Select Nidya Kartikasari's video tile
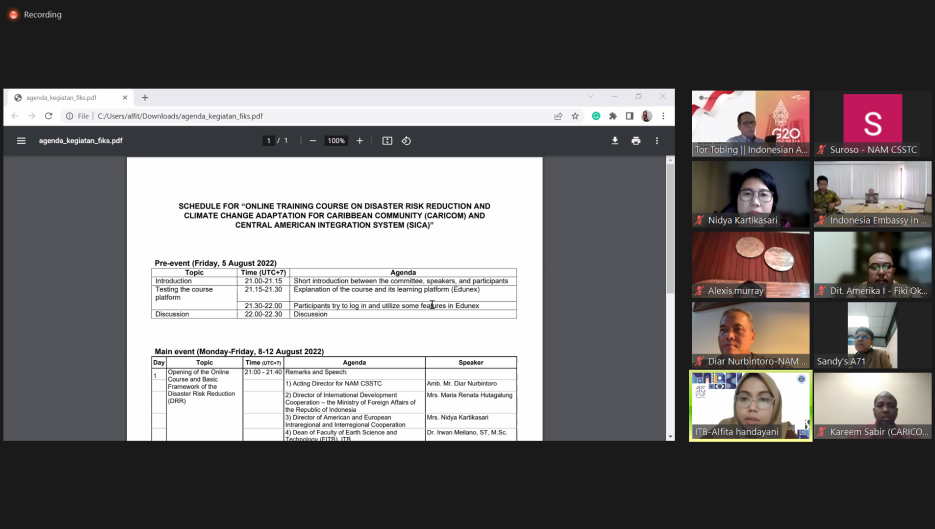The width and height of the screenshot is (935, 529). click(x=750, y=194)
